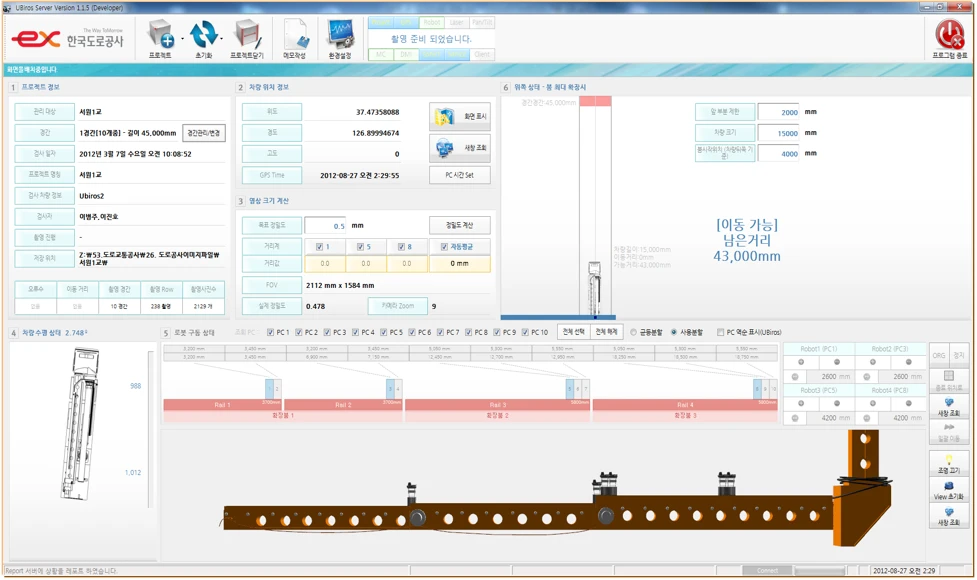The width and height of the screenshot is (977, 580).
Task: Click the Robot status indicator tab
Action: pos(432,22)
